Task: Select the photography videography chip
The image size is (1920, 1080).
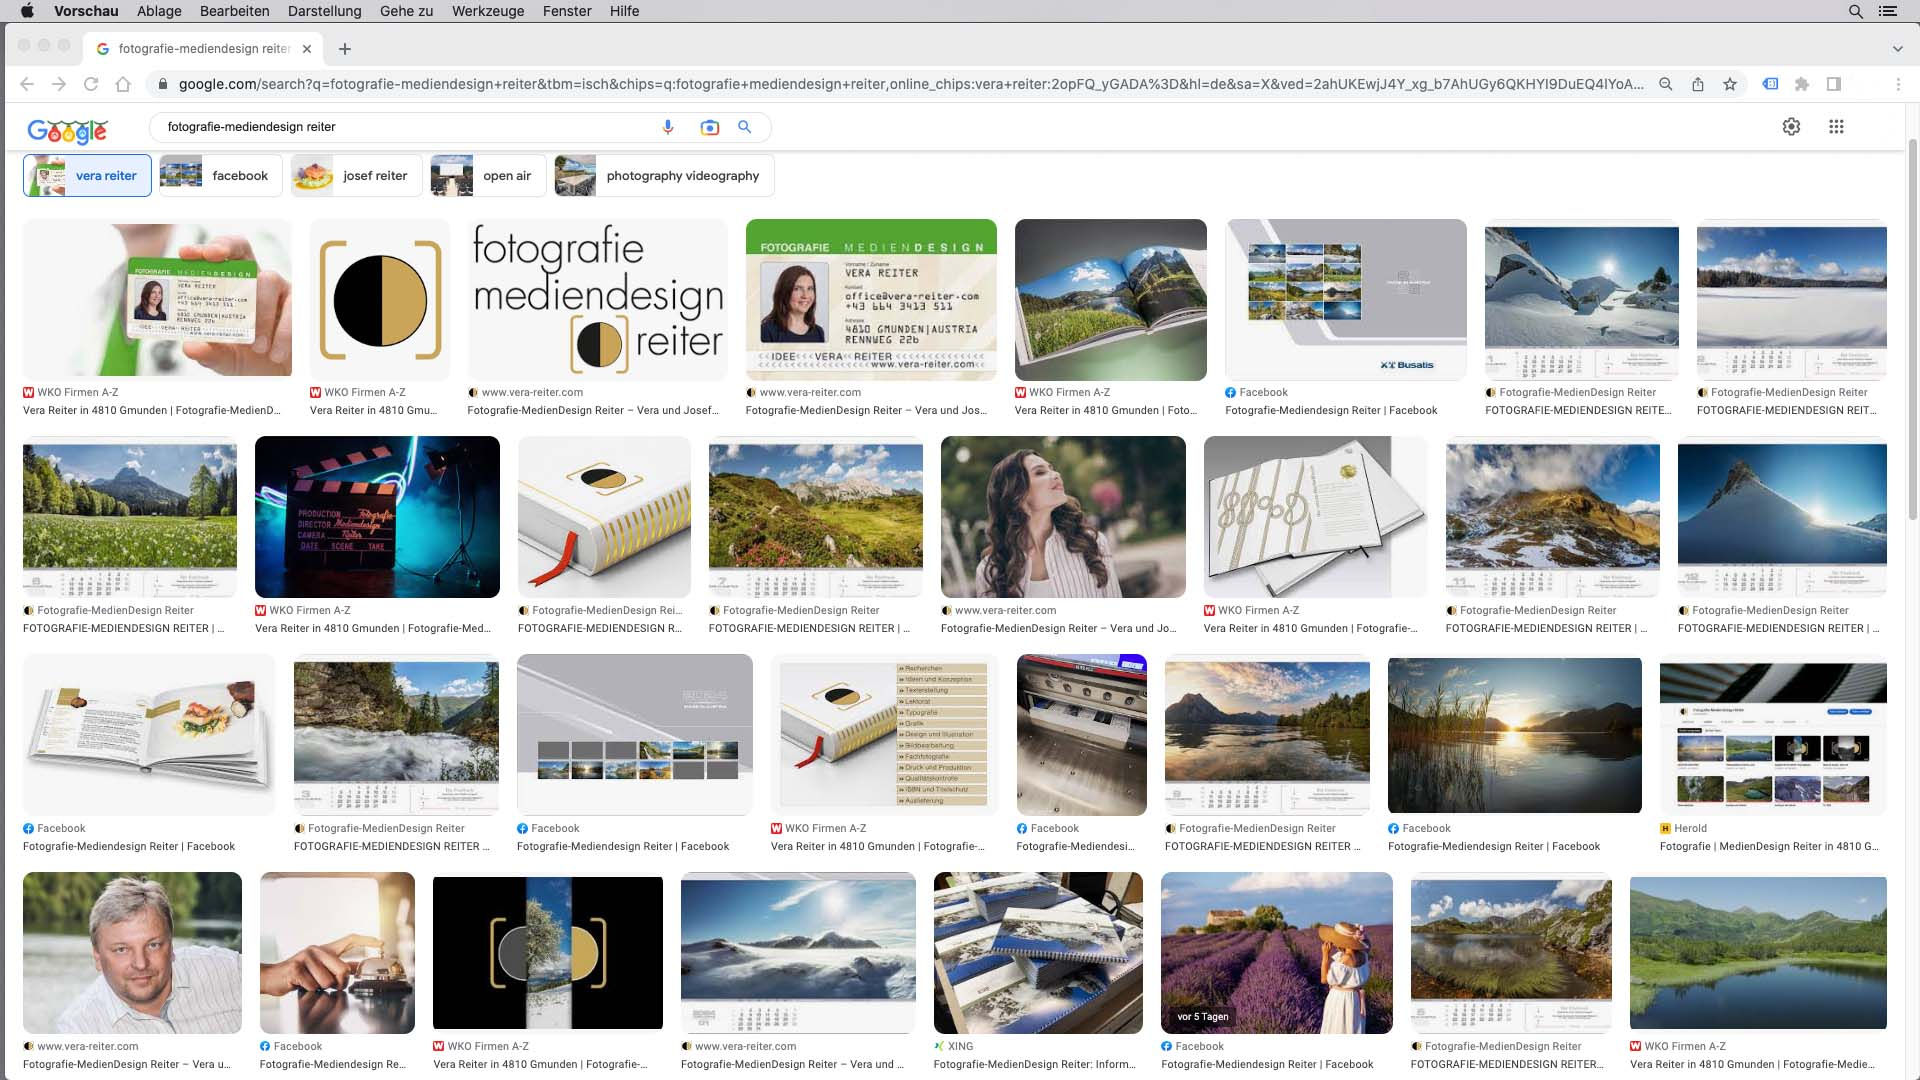Action: click(x=664, y=175)
